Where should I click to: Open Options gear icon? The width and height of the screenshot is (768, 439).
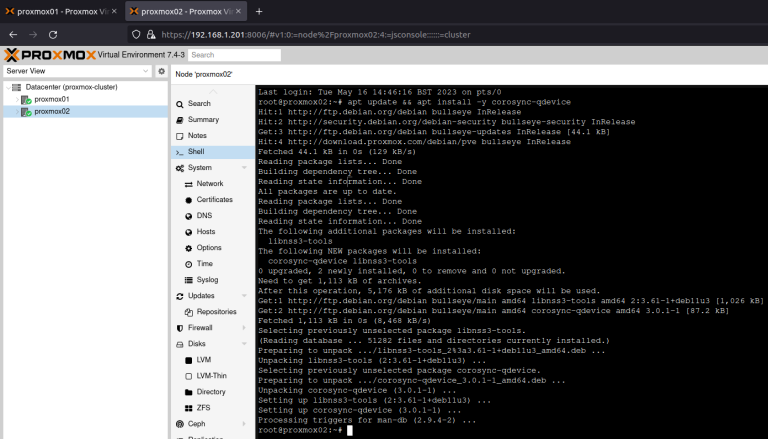click(189, 248)
